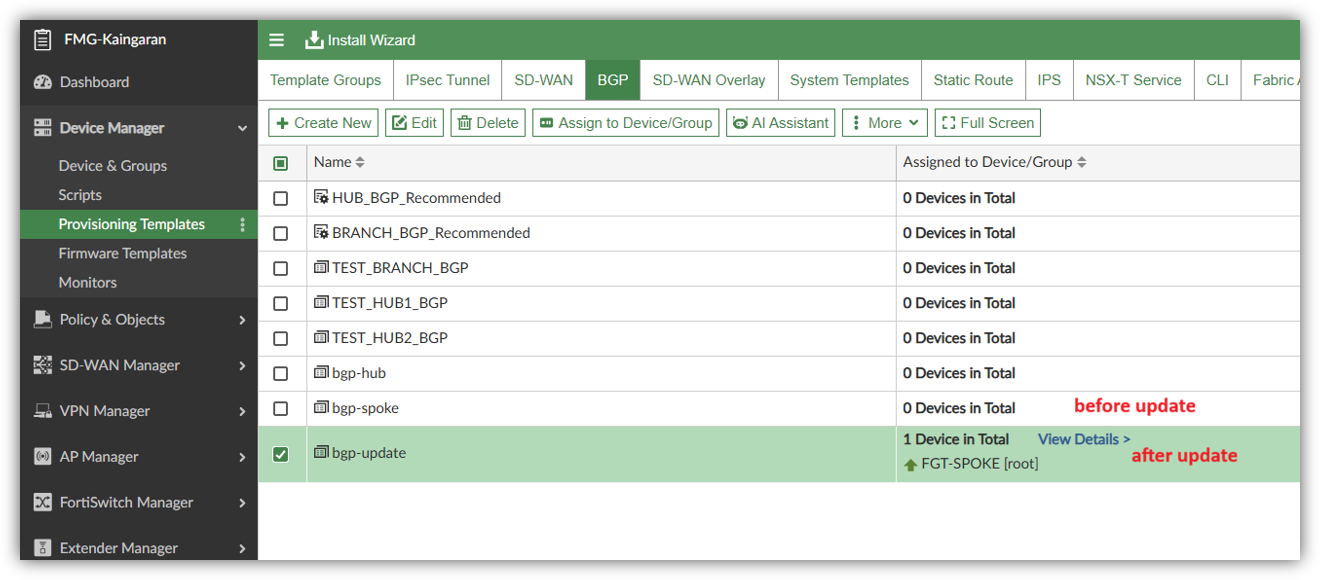Expand the Extender Manager chevron
The width and height of the screenshot is (1320, 580).
(242, 548)
